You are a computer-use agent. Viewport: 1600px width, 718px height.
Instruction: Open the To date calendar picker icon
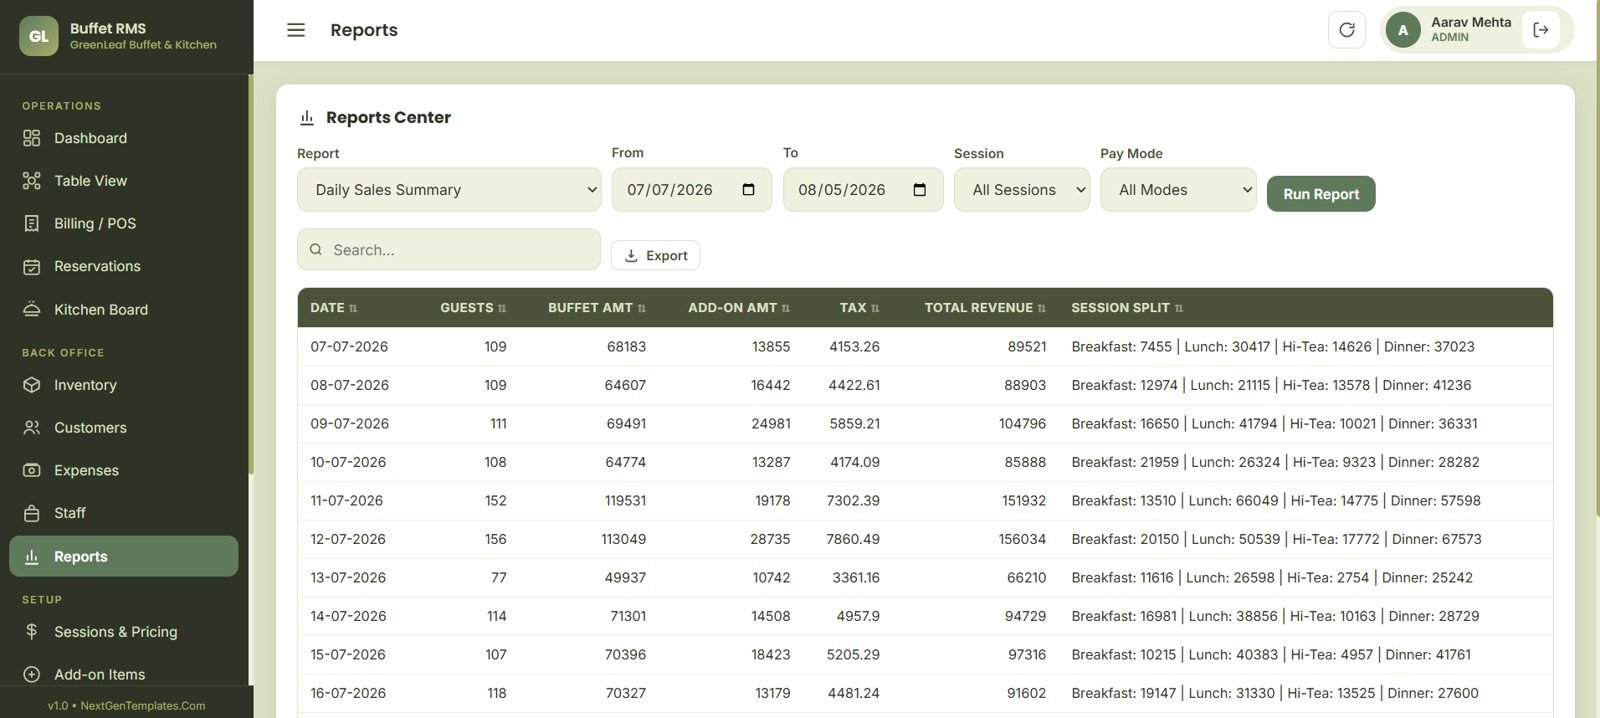pyautogui.click(x=920, y=190)
